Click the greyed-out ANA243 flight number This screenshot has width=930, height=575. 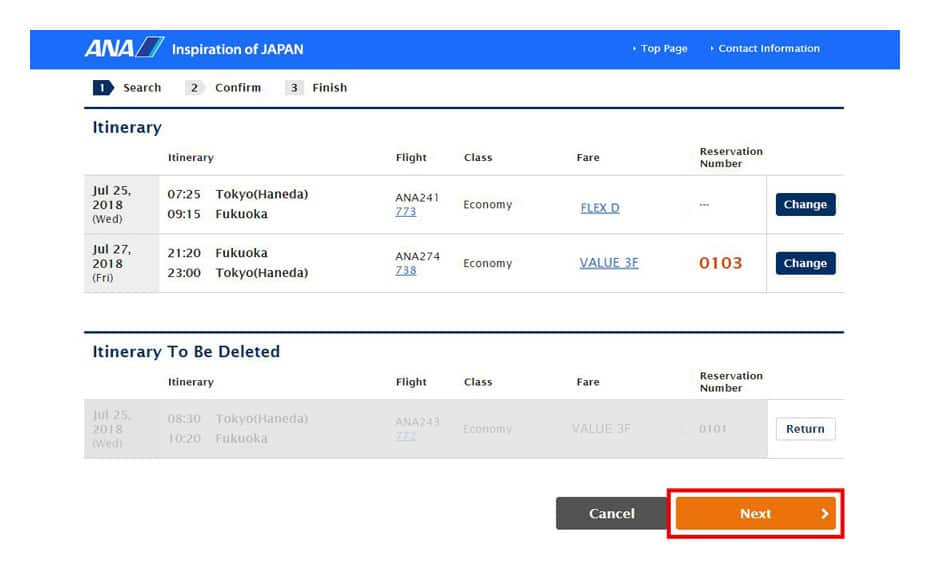418,422
